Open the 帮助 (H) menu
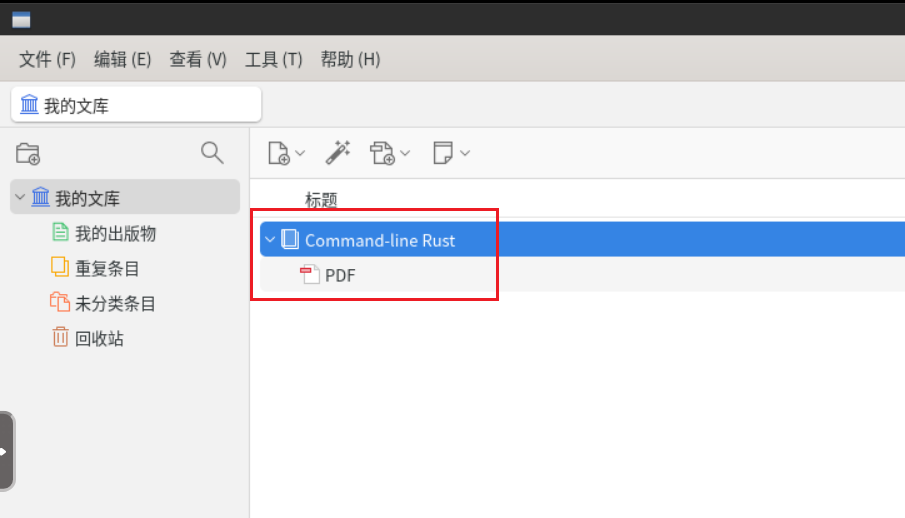 point(350,59)
